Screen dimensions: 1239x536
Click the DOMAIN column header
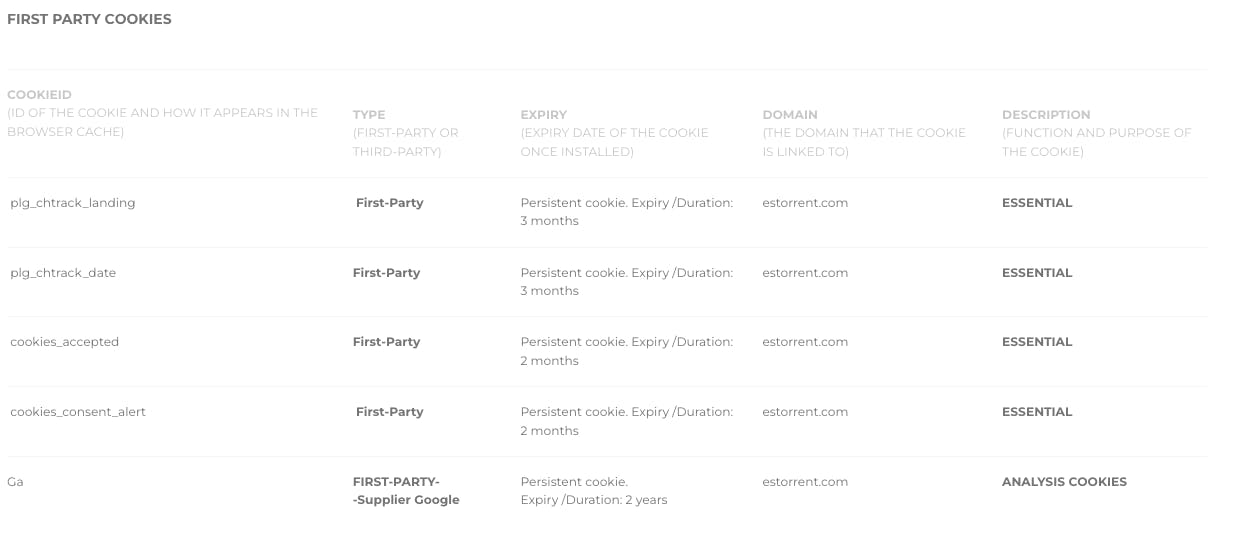[x=790, y=115]
